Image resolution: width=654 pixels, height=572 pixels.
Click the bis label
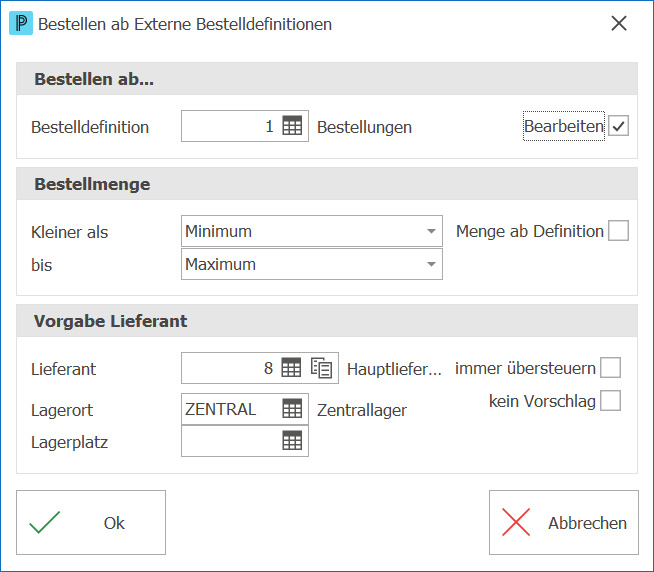41,265
